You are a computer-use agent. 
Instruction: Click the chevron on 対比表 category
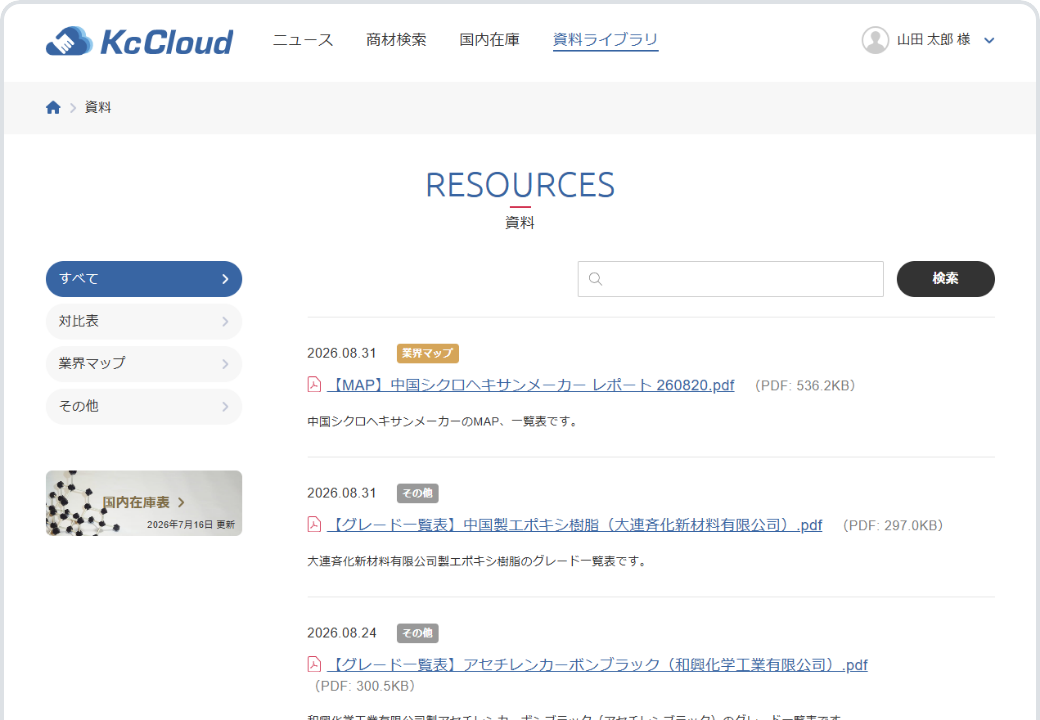[226, 322]
